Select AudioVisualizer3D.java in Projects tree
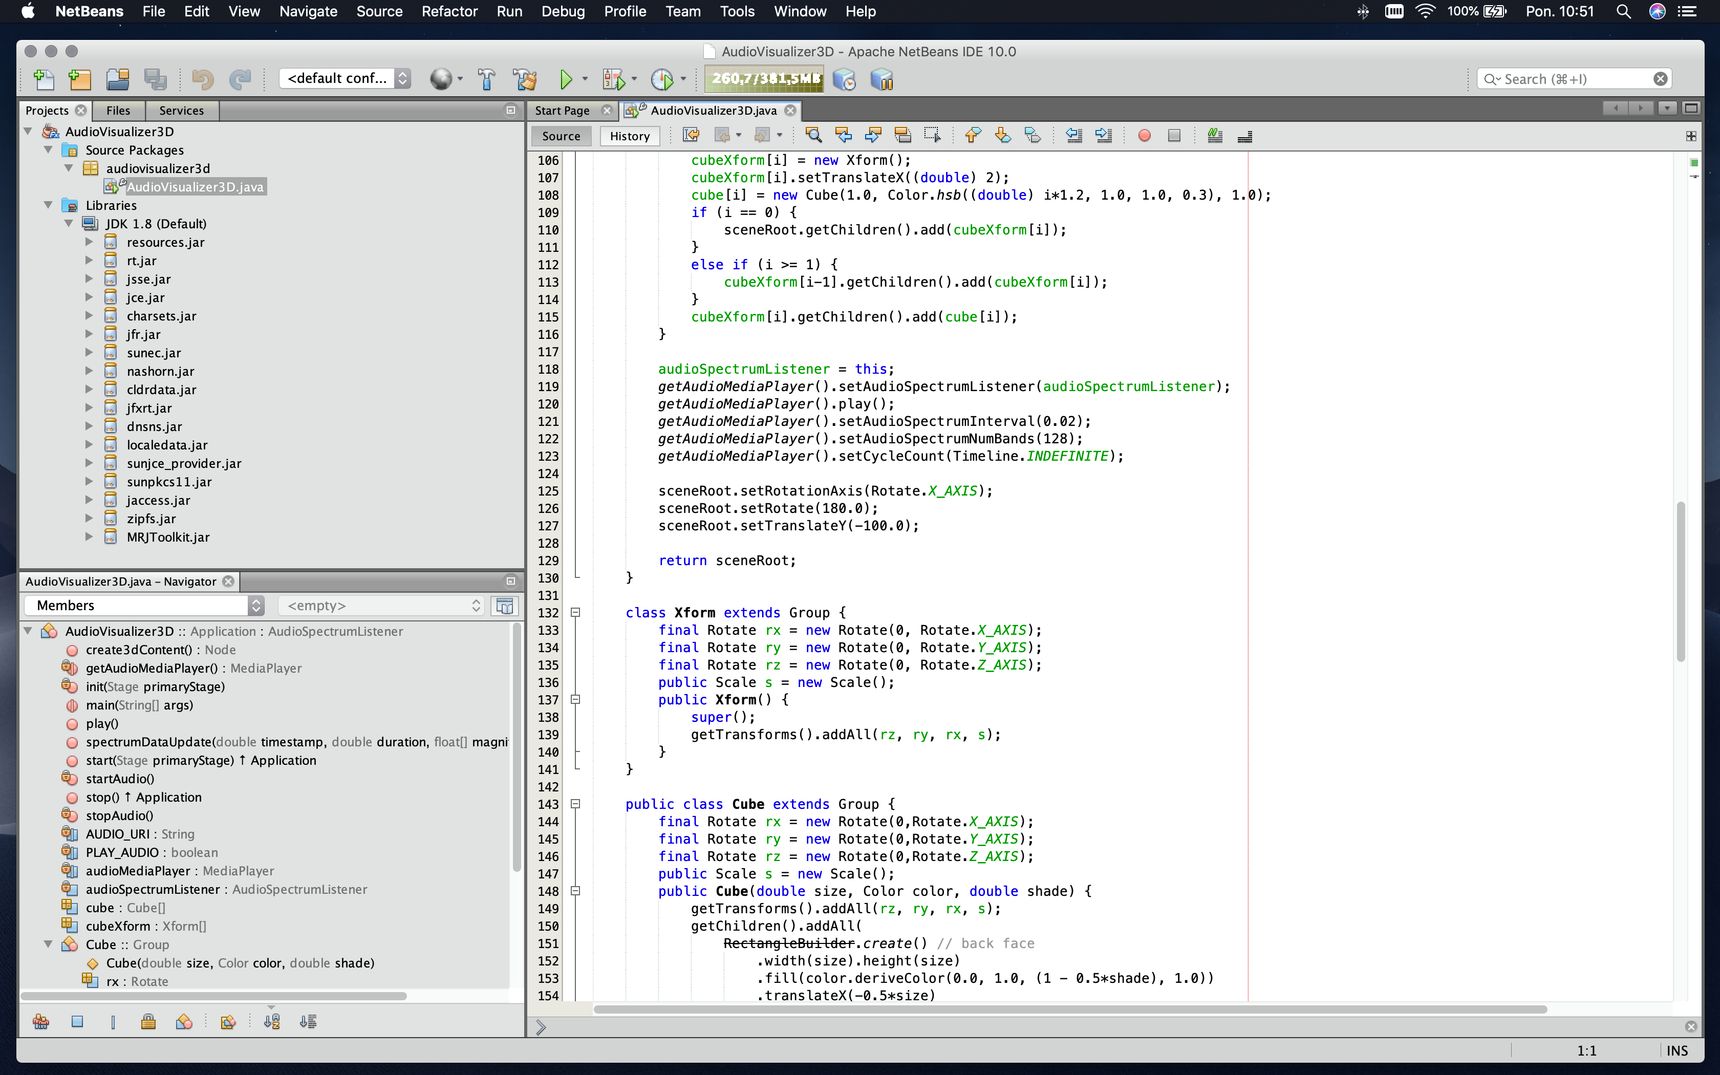This screenshot has height=1075, width=1720. pyautogui.click(x=194, y=187)
